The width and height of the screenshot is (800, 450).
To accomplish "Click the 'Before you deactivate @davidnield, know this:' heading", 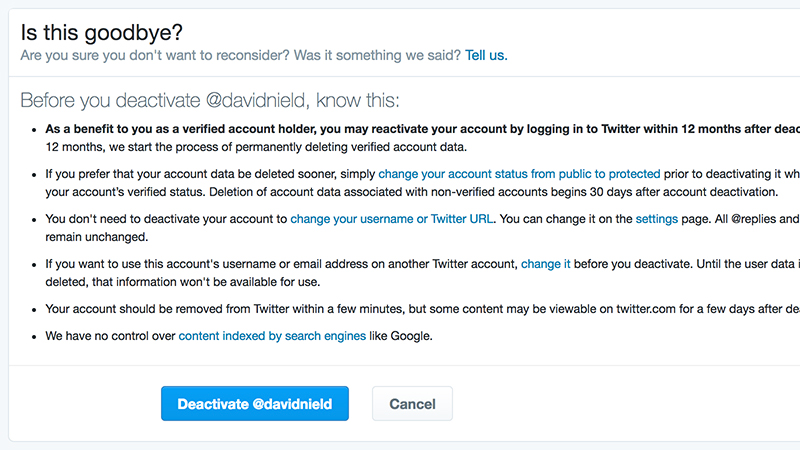I will [x=210, y=101].
